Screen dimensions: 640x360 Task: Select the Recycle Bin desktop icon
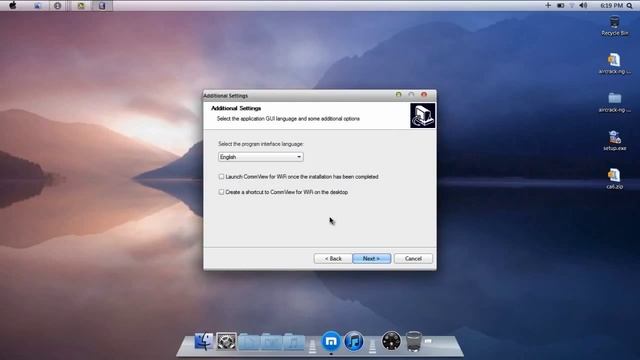[615, 26]
